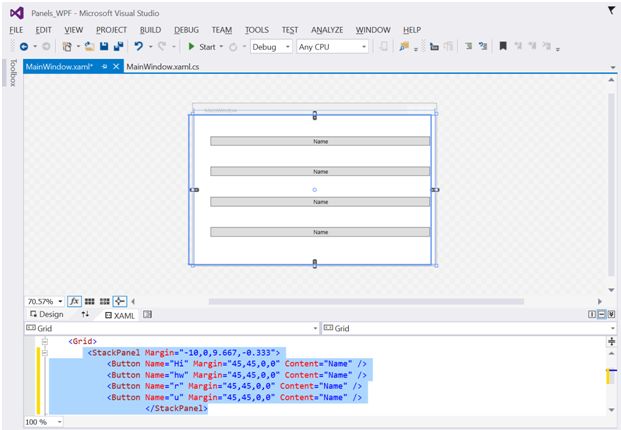Open the FILE menu
621x430 pixels.
(16, 30)
